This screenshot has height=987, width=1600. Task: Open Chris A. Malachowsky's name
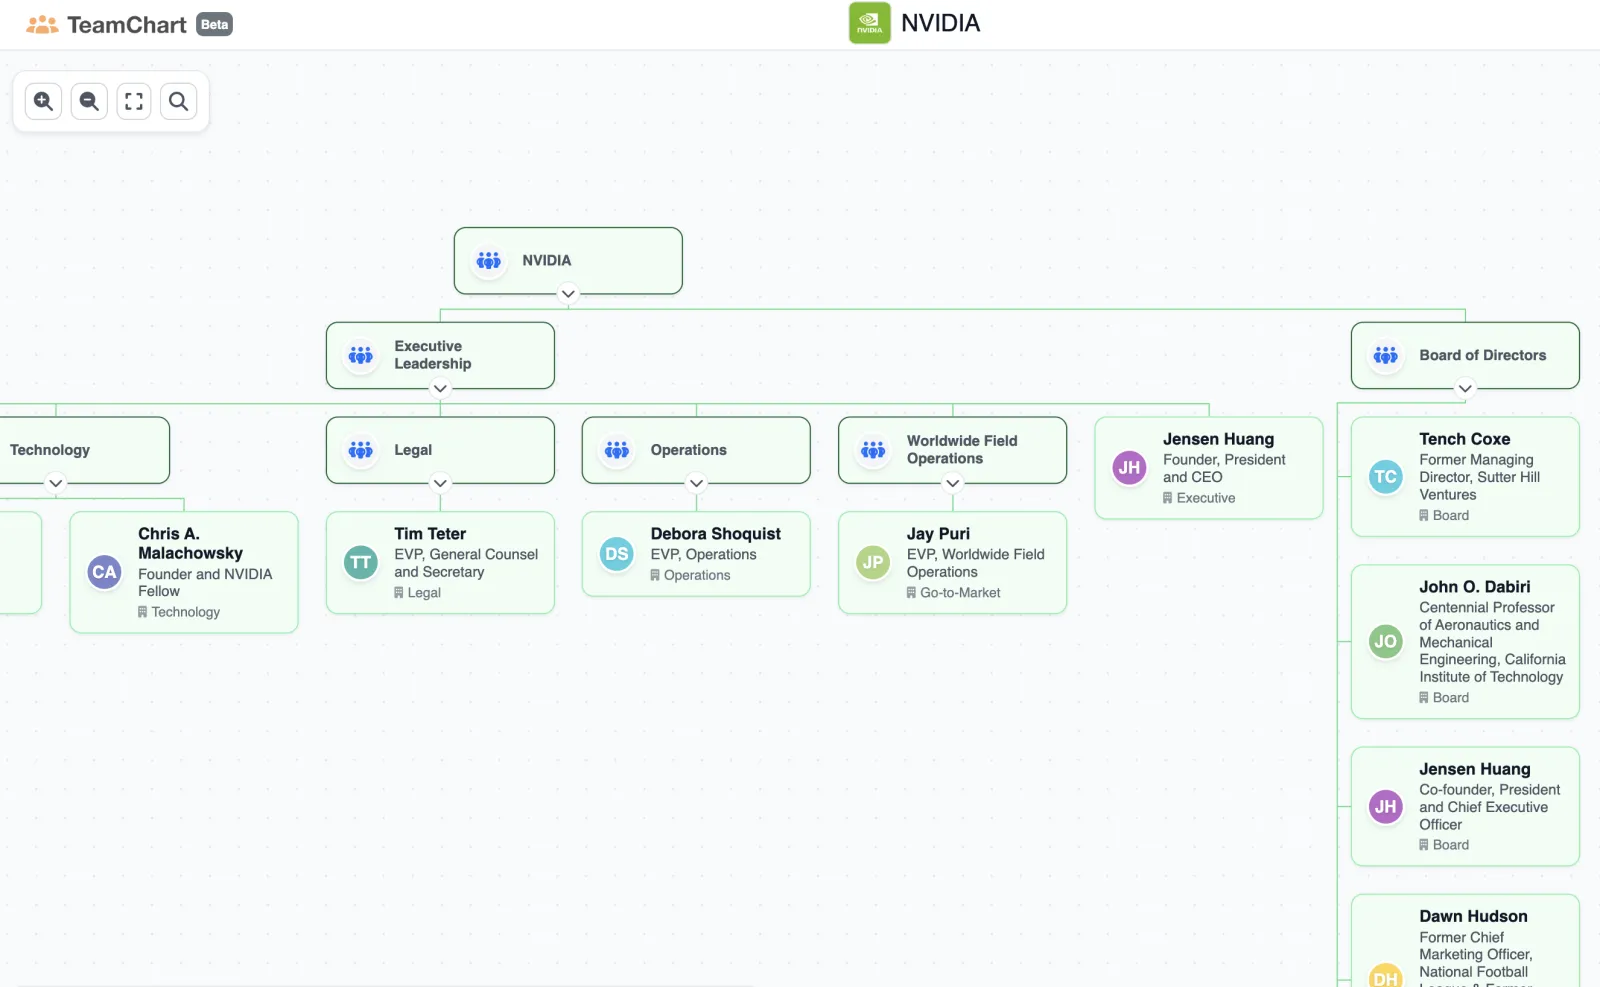(x=190, y=544)
